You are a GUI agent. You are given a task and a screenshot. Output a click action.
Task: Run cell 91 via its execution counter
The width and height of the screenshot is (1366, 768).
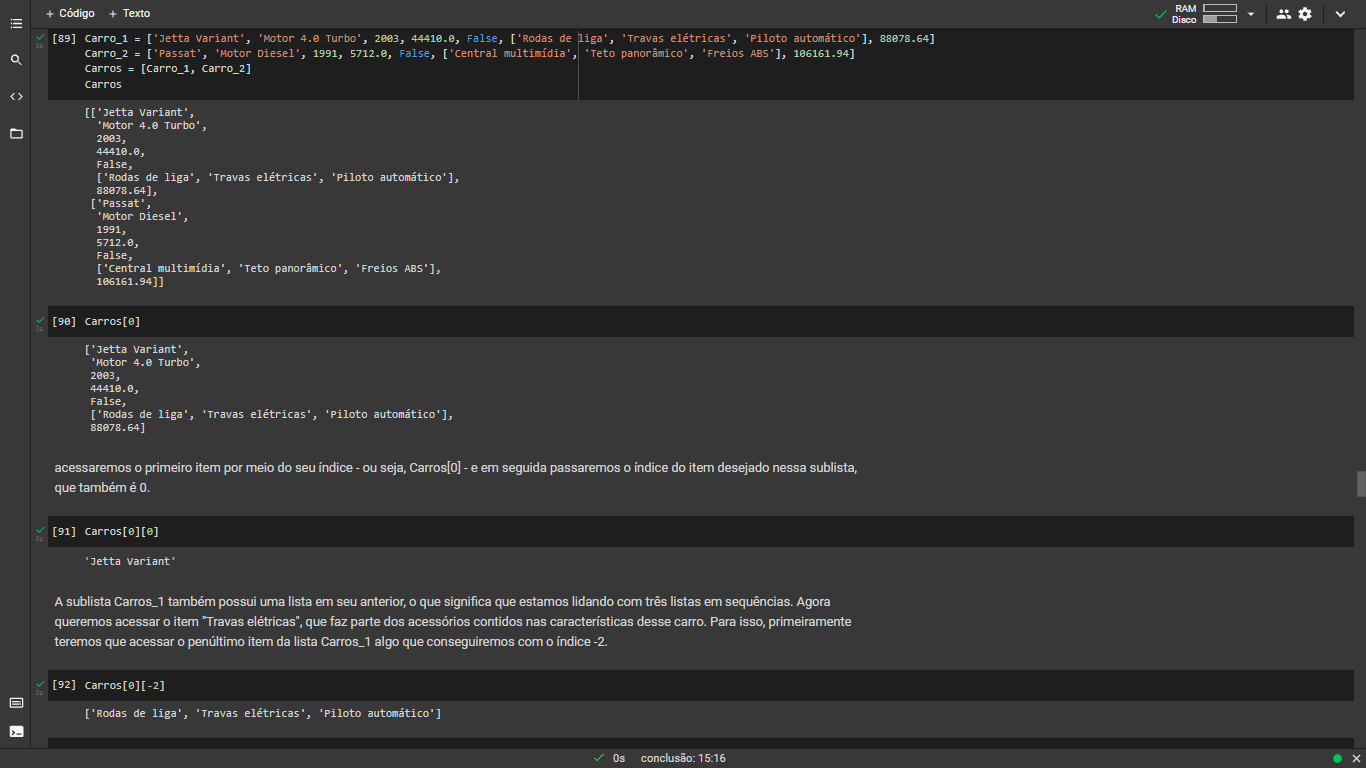pos(64,531)
